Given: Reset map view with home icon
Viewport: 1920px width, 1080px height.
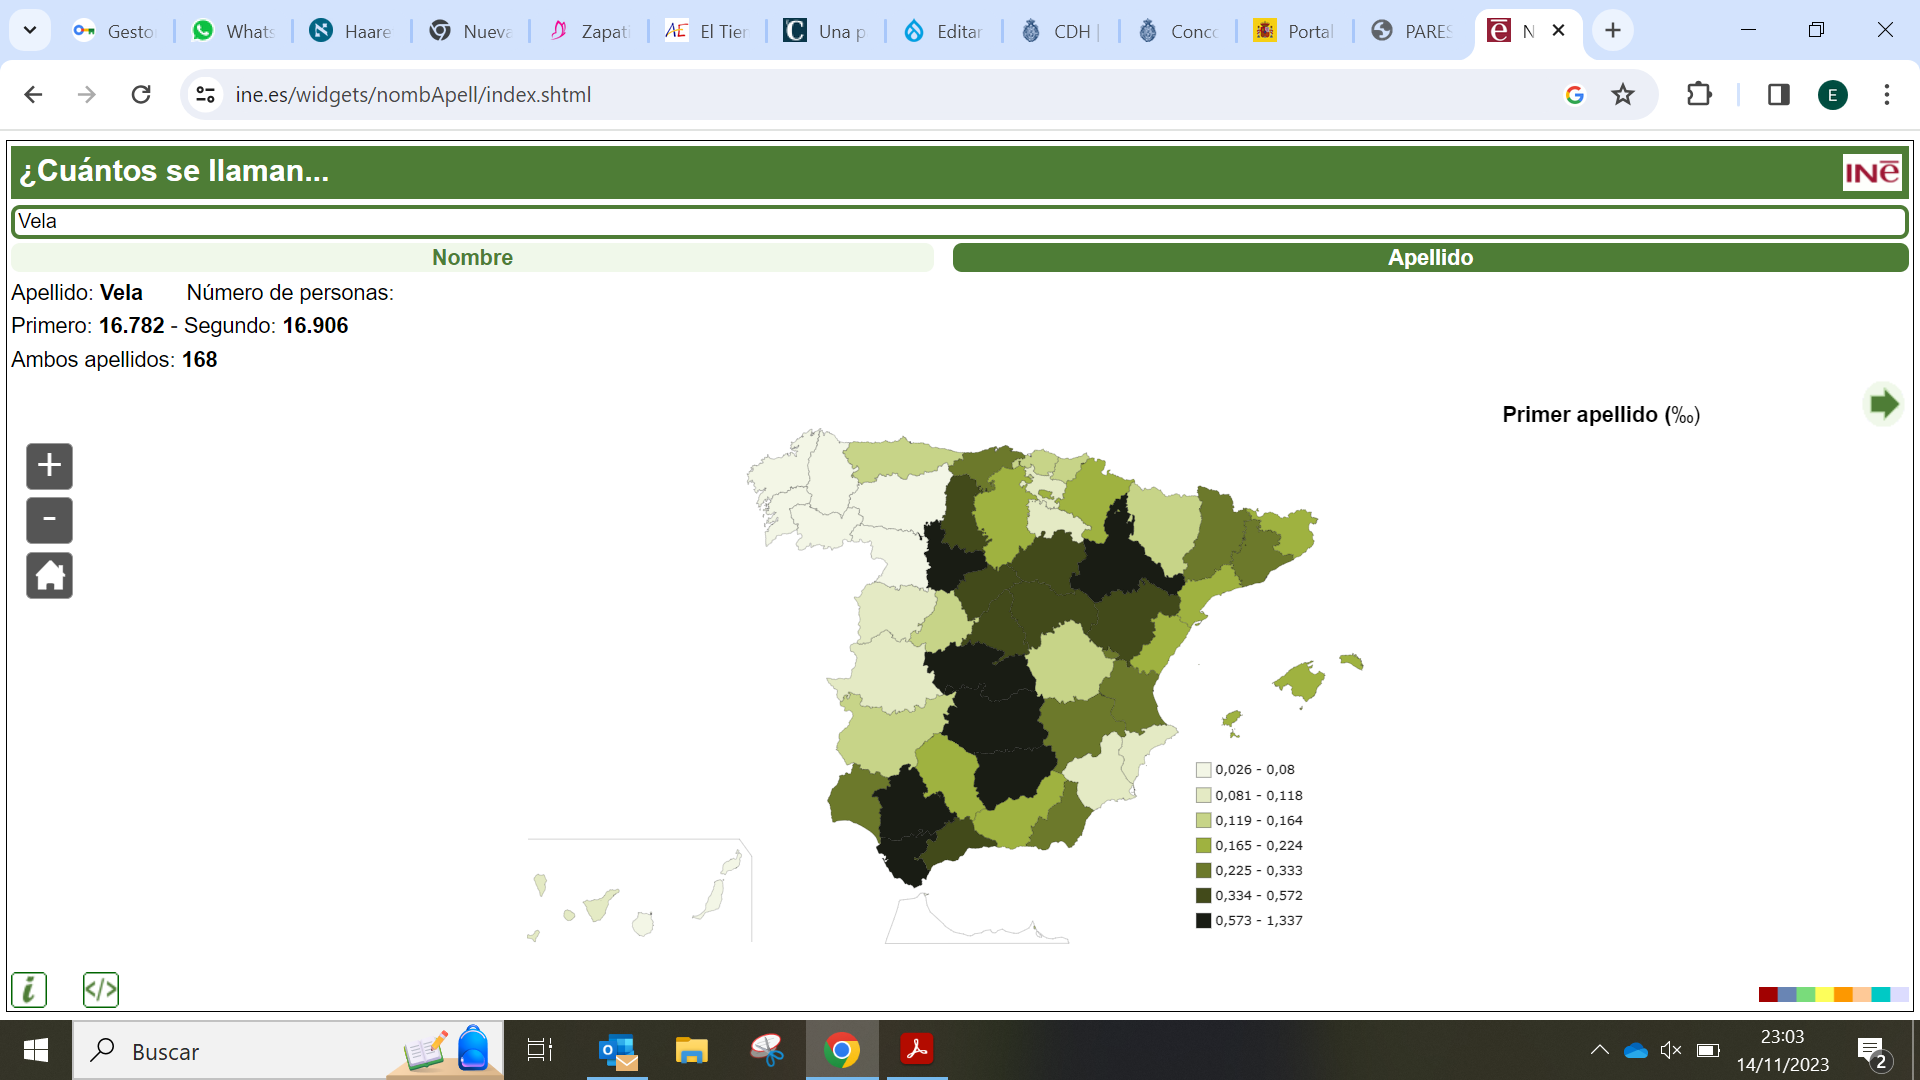Looking at the screenshot, I should [x=49, y=576].
